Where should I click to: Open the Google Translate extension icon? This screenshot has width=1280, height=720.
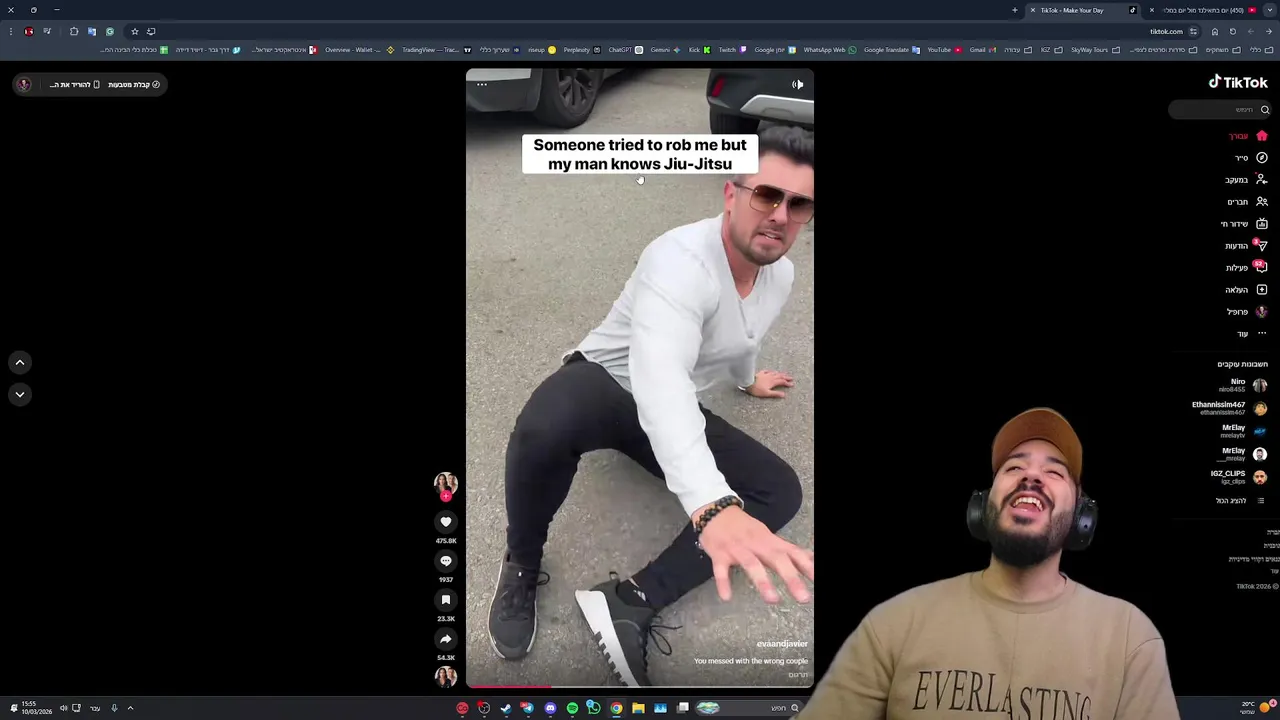pyautogui.click(x=92, y=31)
